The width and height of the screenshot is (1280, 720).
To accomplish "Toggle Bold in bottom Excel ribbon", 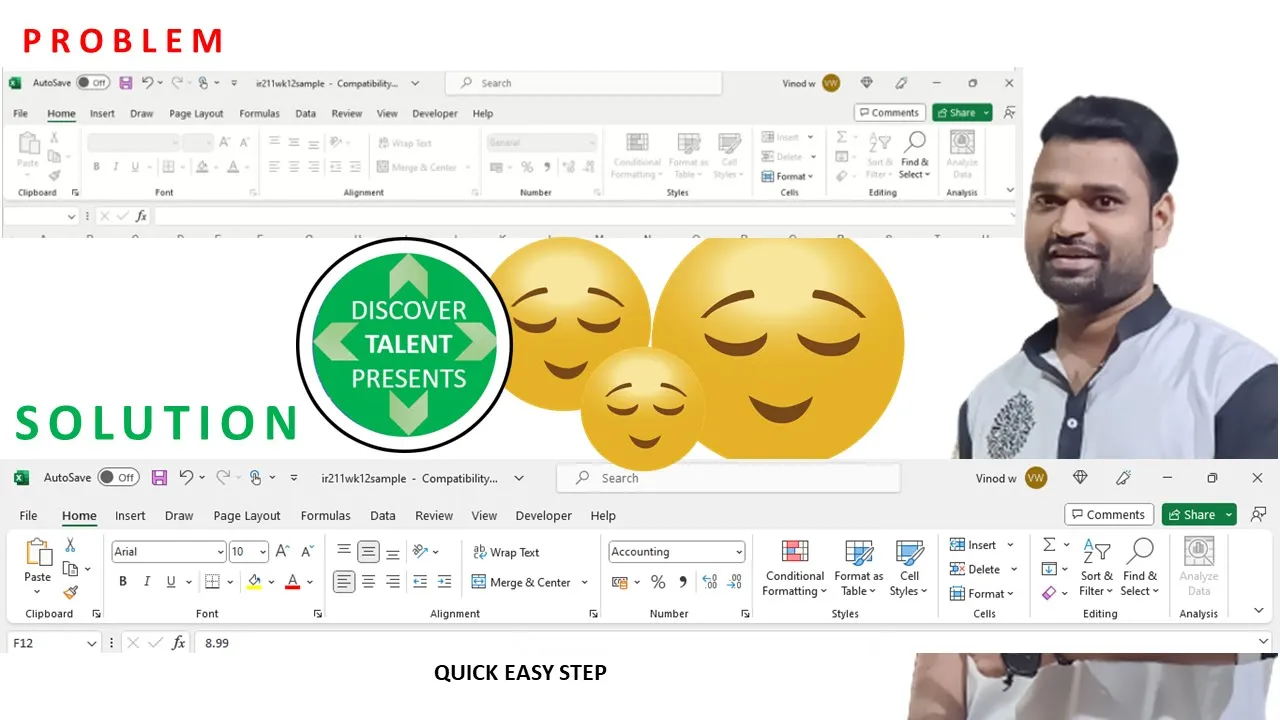I will tap(123, 582).
